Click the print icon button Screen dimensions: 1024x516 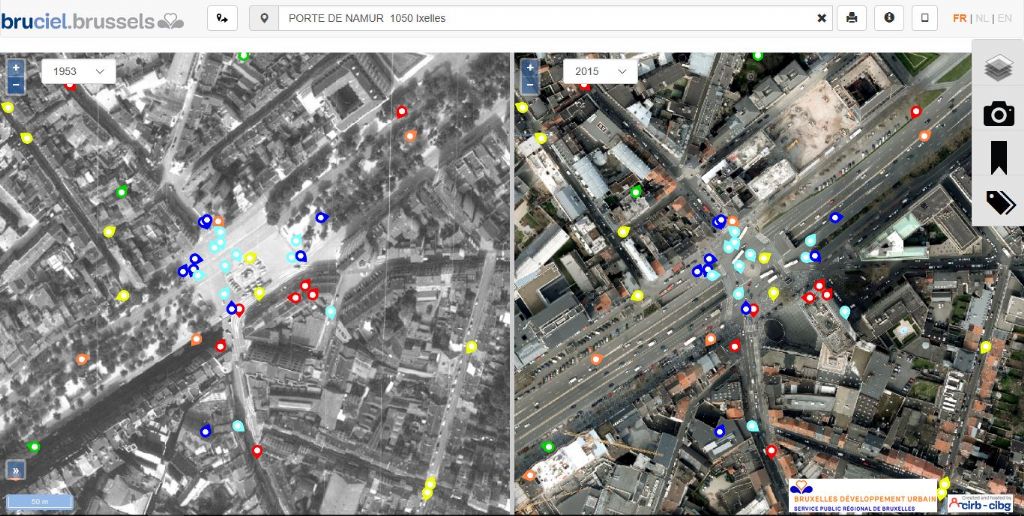coord(851,18)
